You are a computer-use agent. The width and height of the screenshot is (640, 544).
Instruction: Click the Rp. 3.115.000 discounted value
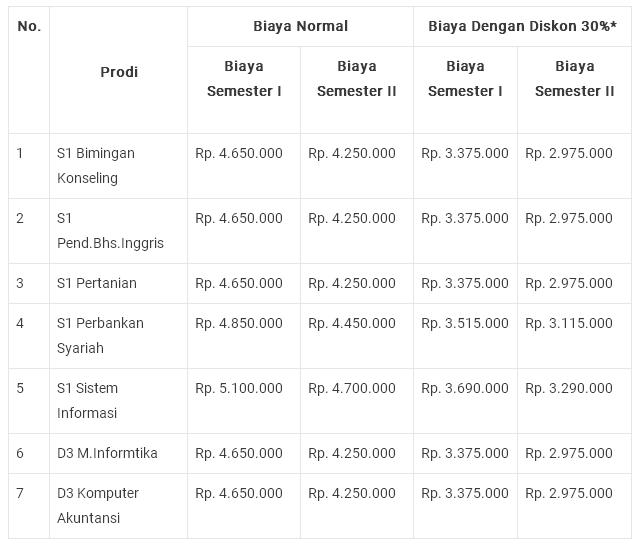(569, 323)
